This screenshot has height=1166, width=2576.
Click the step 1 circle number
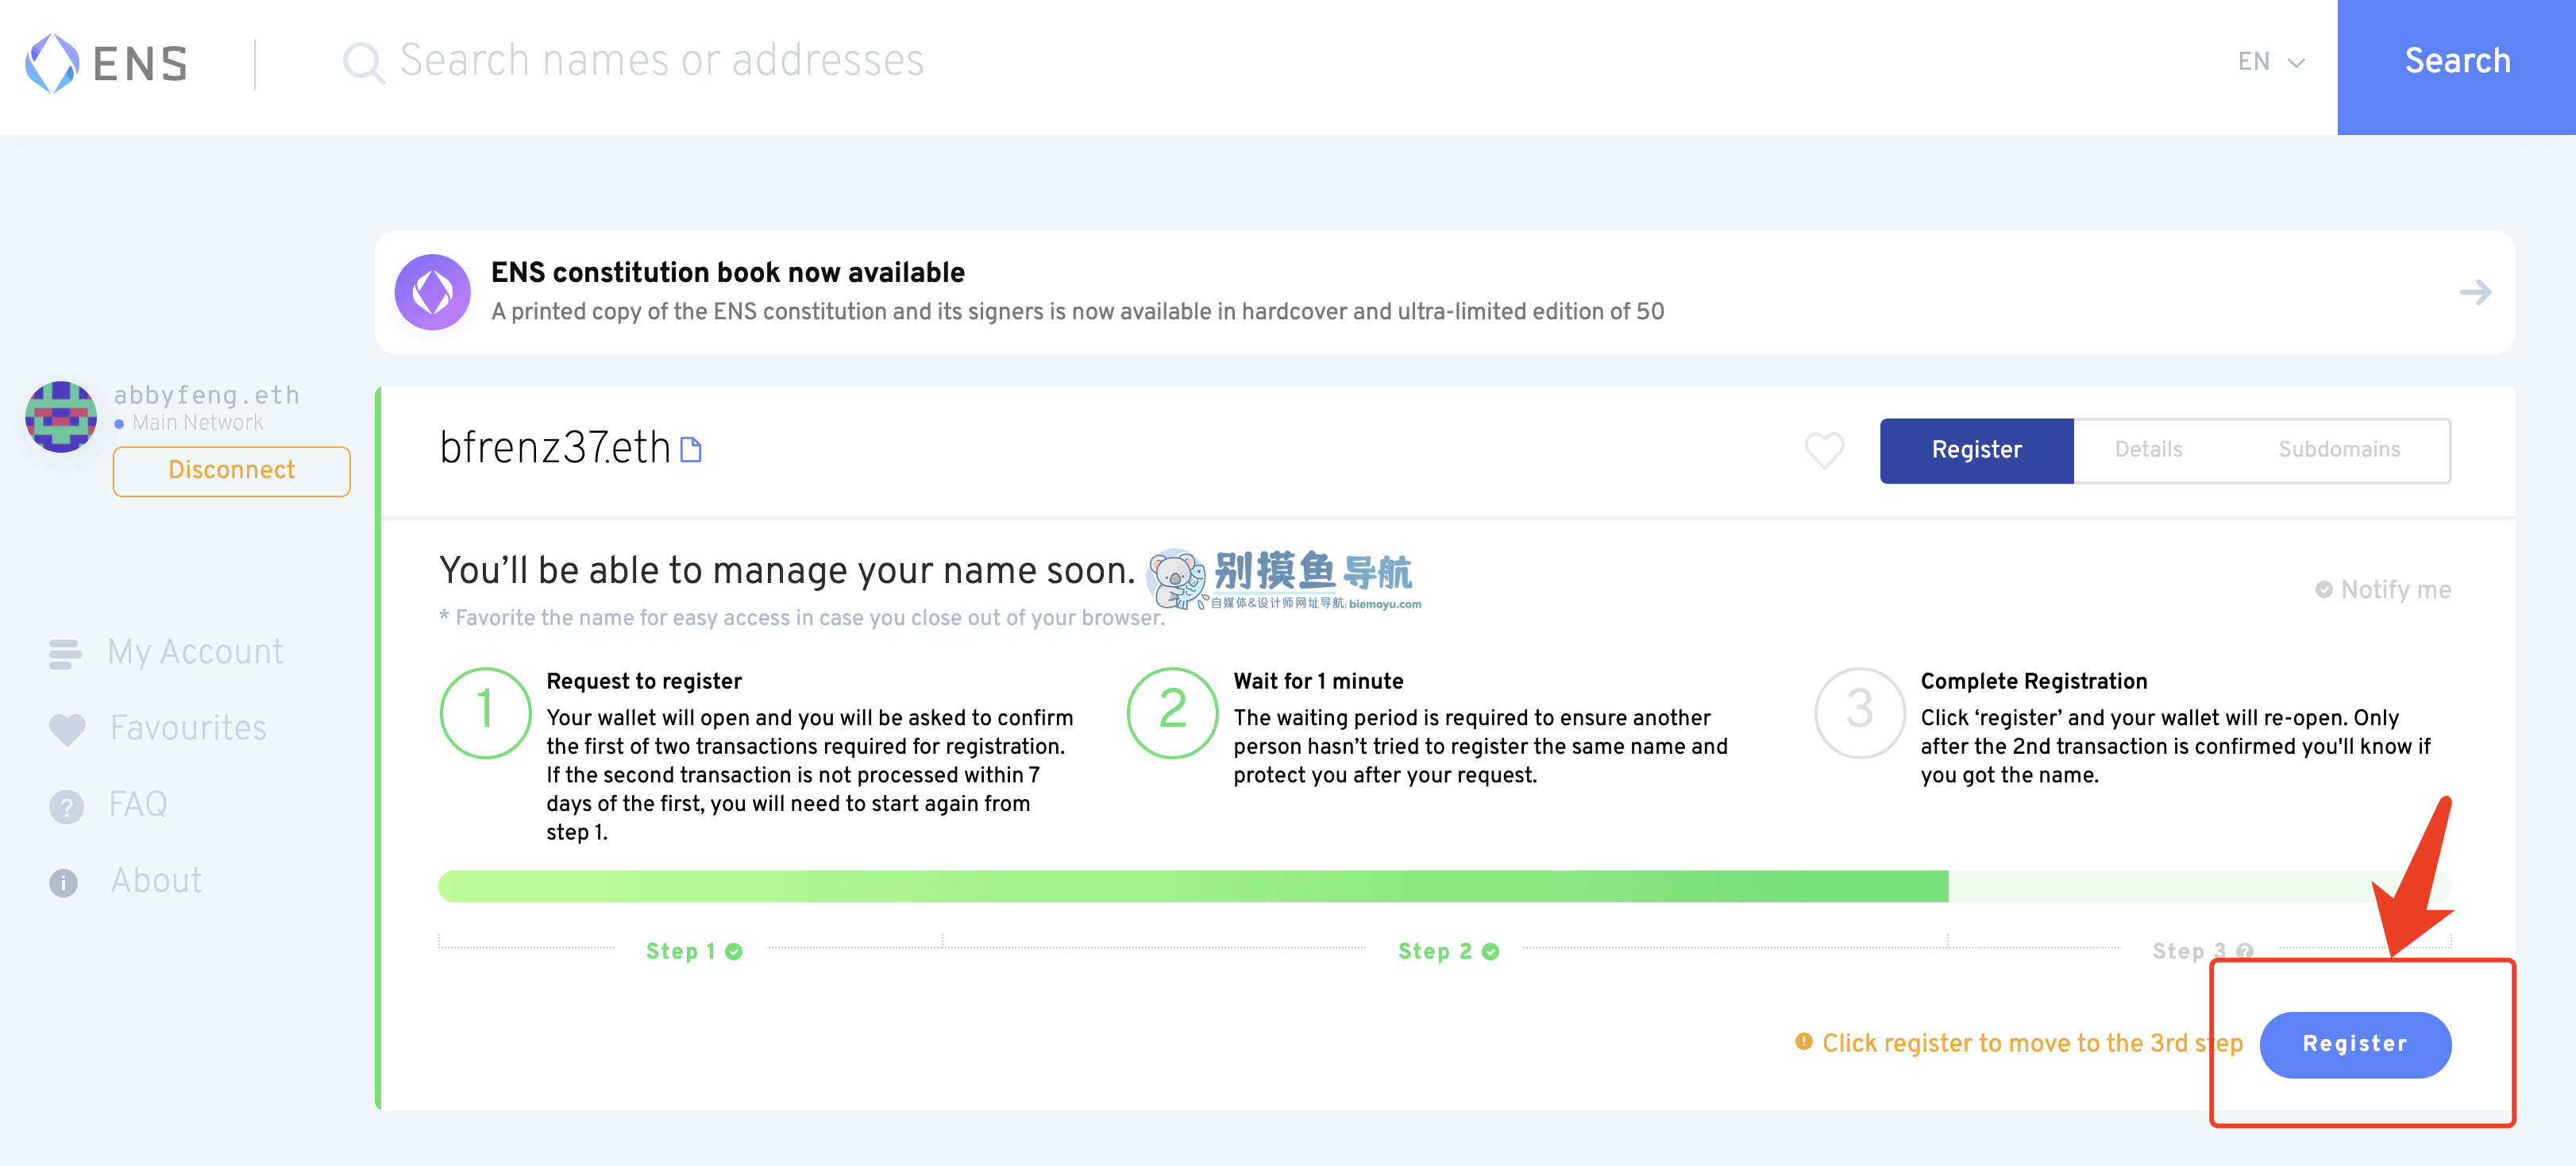tap(485, 713)
